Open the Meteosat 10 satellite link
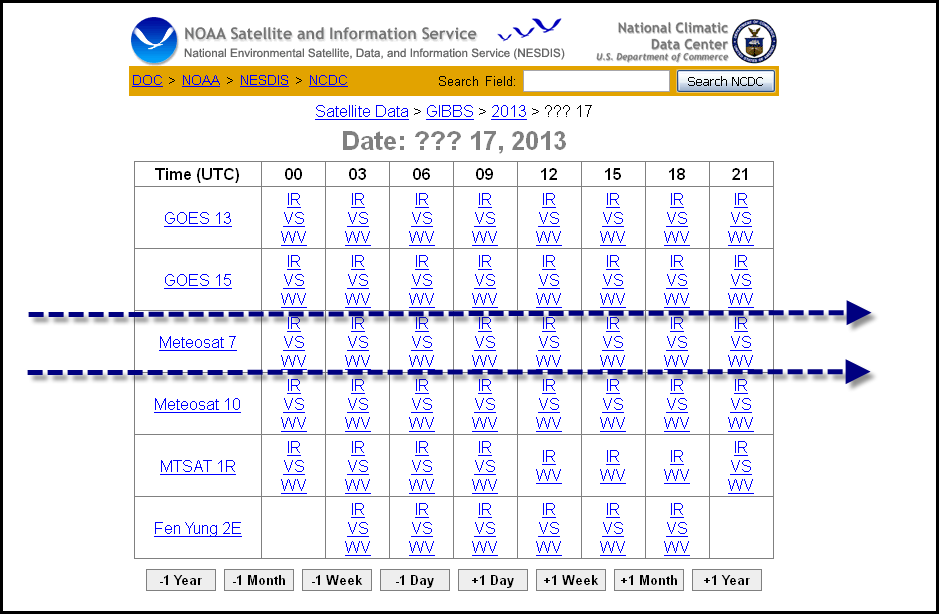The image size is (939, 614). 198,404
